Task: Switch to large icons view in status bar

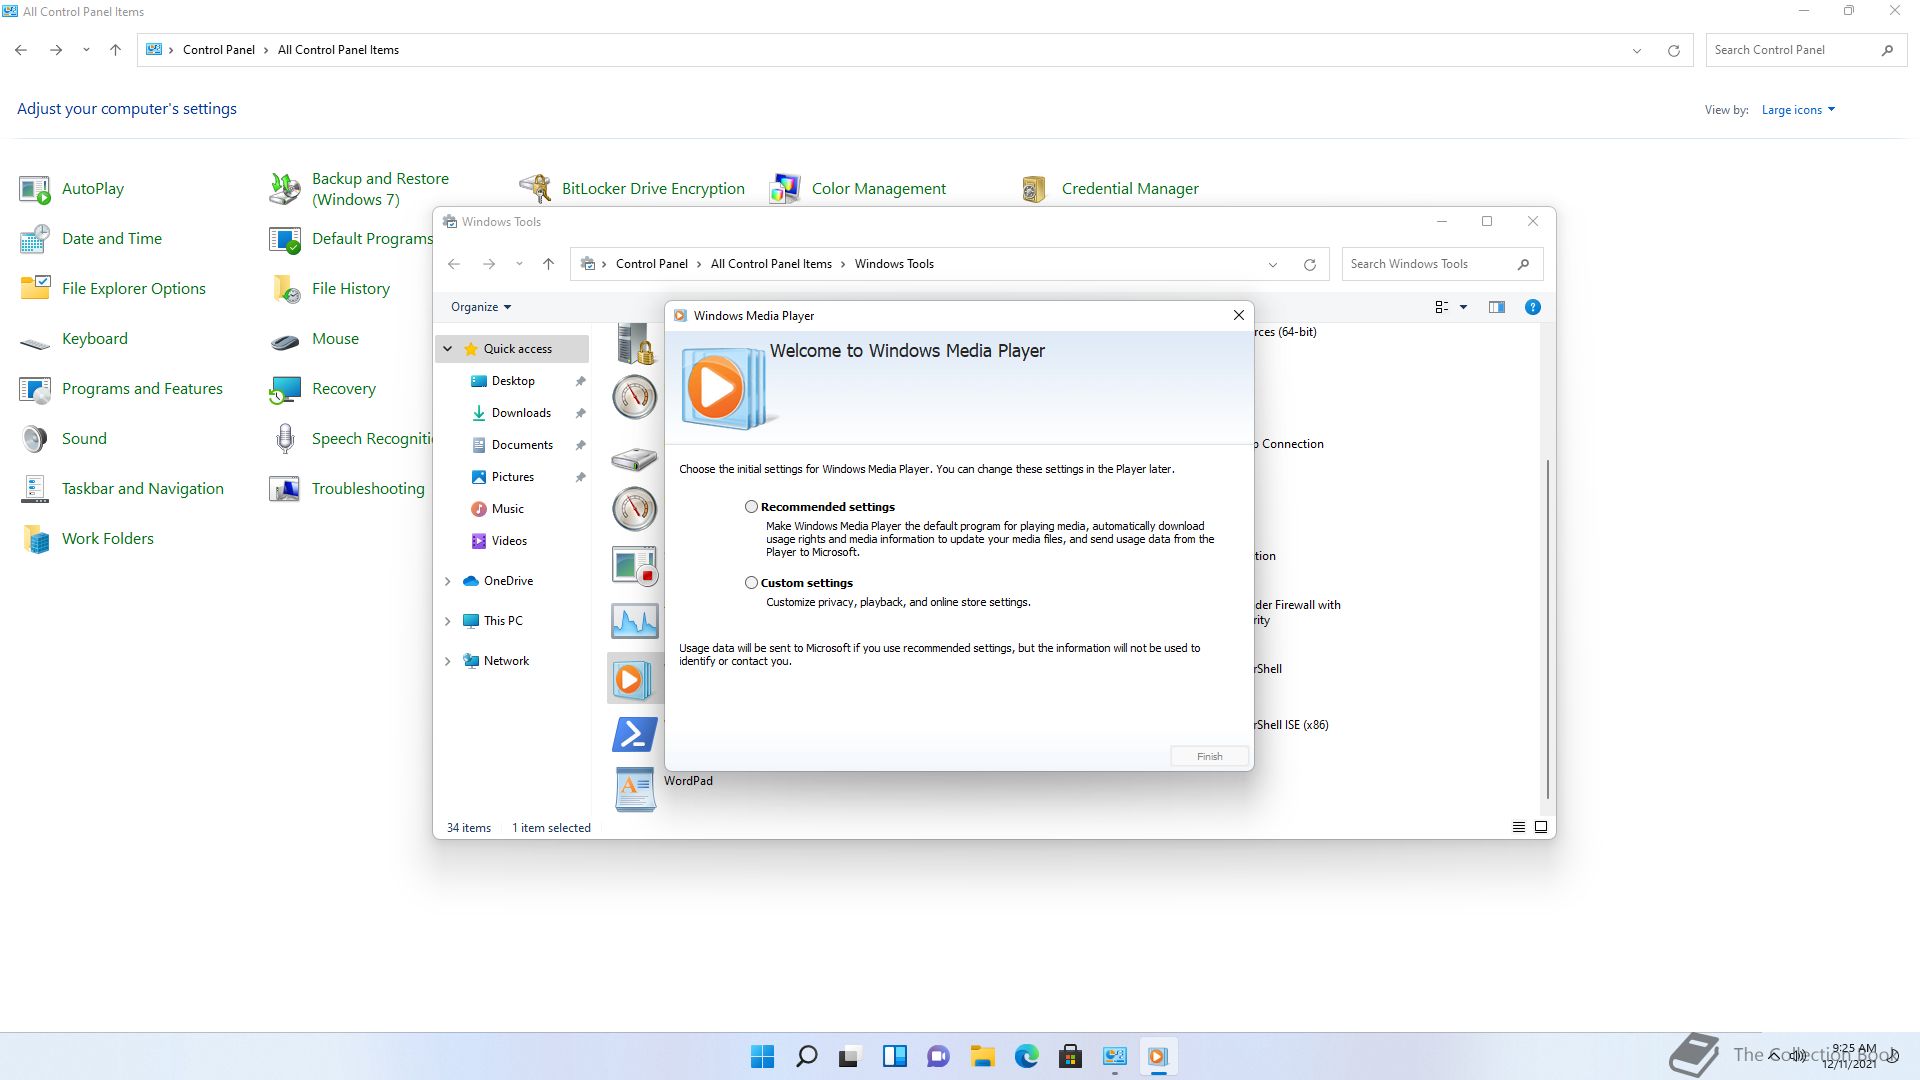Action: point(1541,827)
